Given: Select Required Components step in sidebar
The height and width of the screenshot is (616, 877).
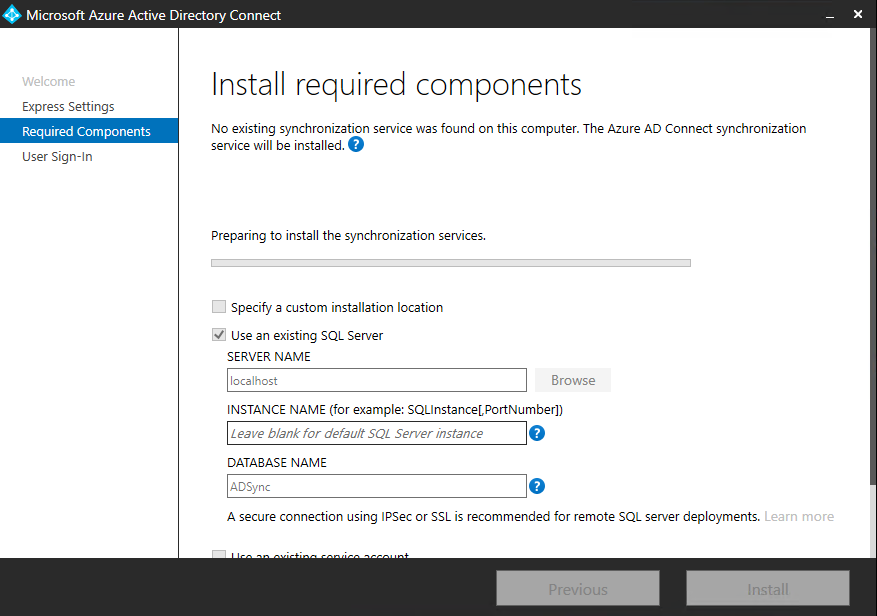Looking at the screenshot, I should pos(89,131).
